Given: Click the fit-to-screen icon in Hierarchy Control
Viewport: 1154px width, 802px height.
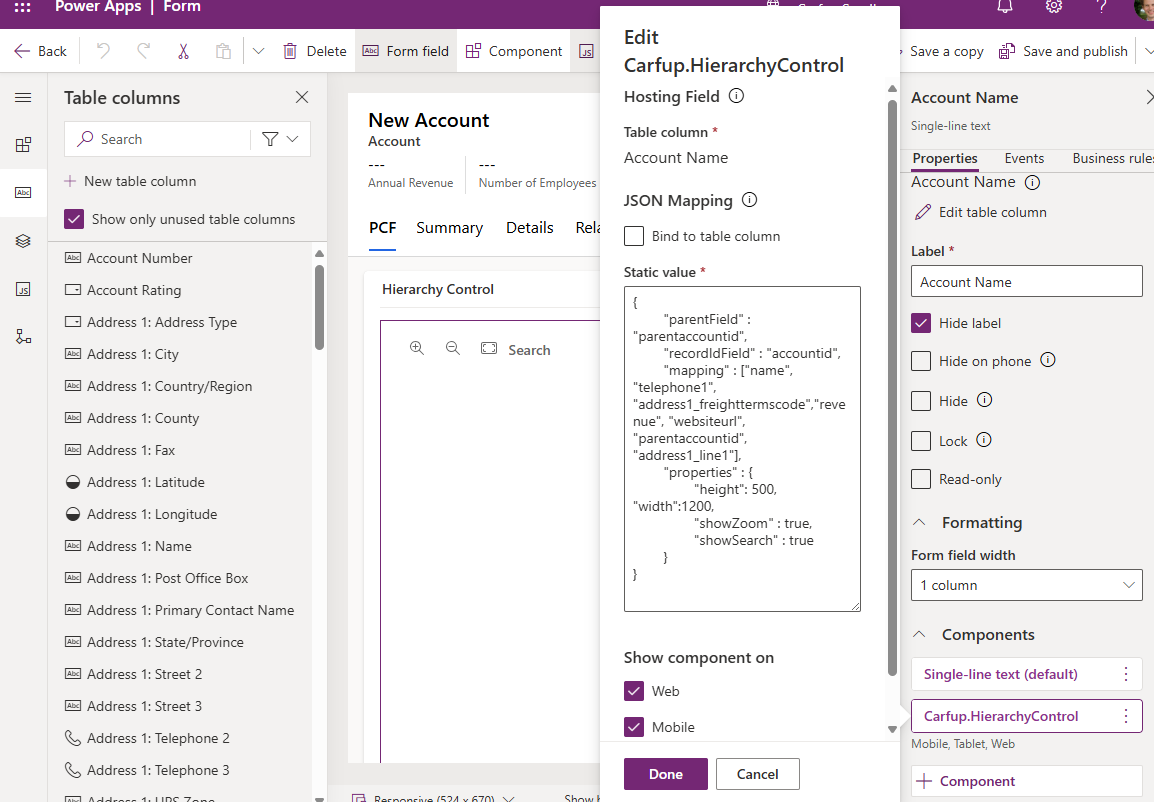Looking at the screenshot, I should click(x=489, y=348).
